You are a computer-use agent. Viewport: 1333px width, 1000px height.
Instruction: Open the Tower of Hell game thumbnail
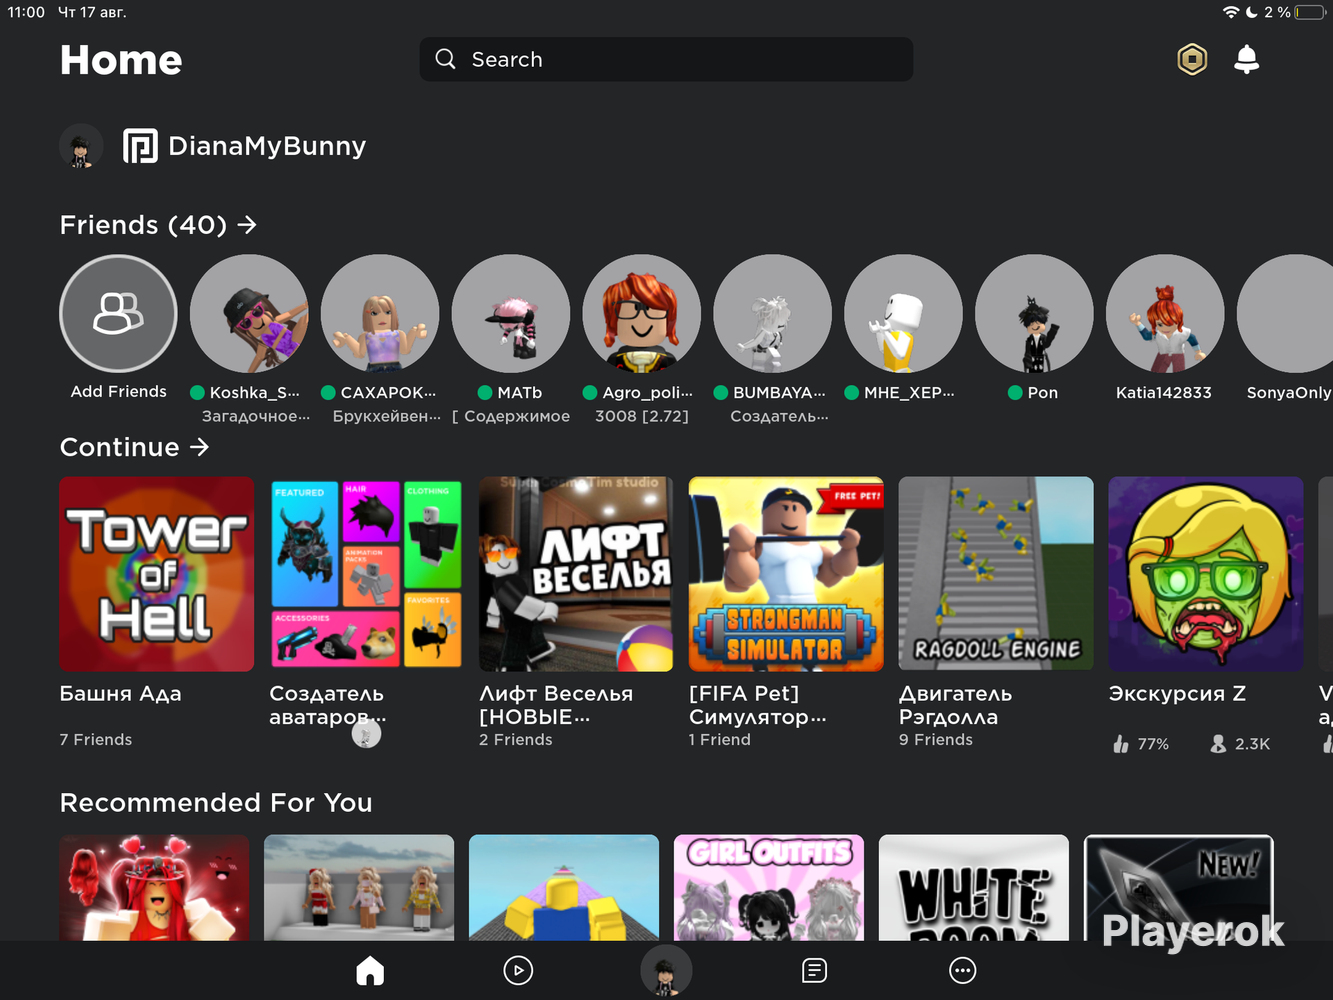157,574
